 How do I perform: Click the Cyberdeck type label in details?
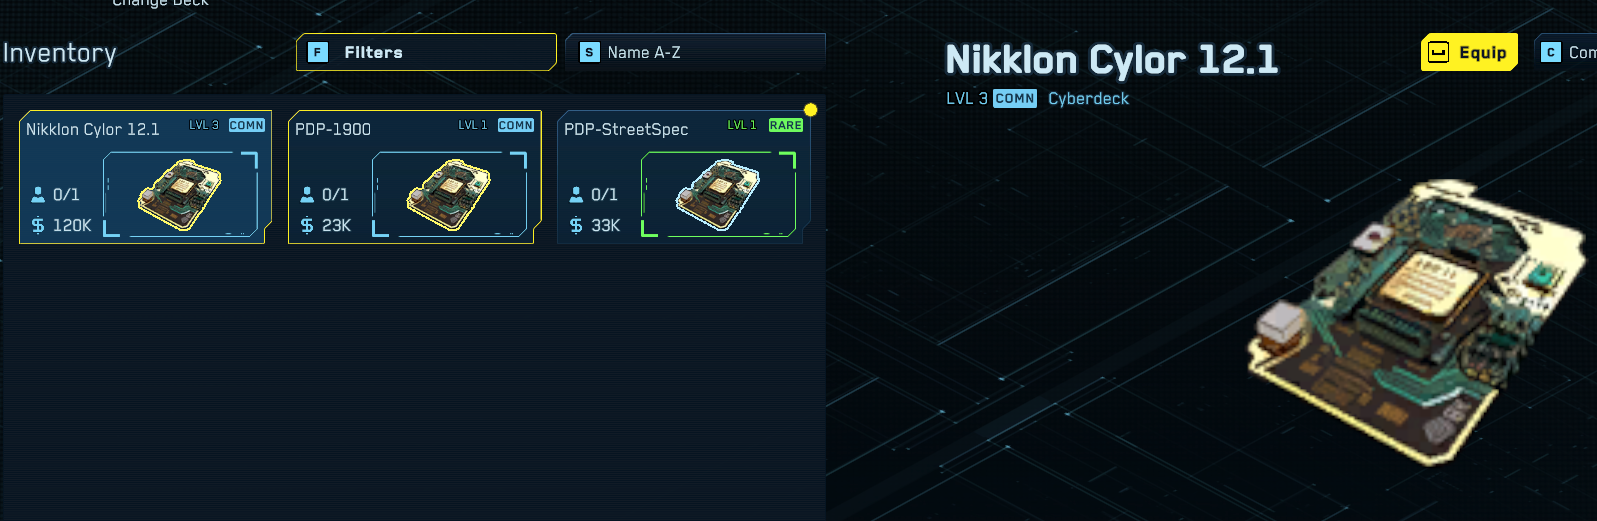click(1088, 98)
